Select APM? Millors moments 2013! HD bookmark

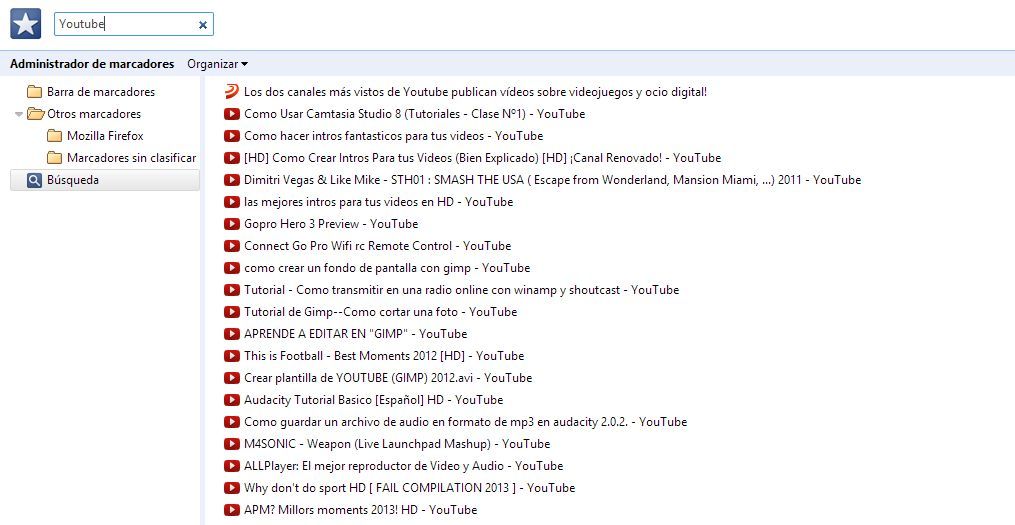coord(361,510)
